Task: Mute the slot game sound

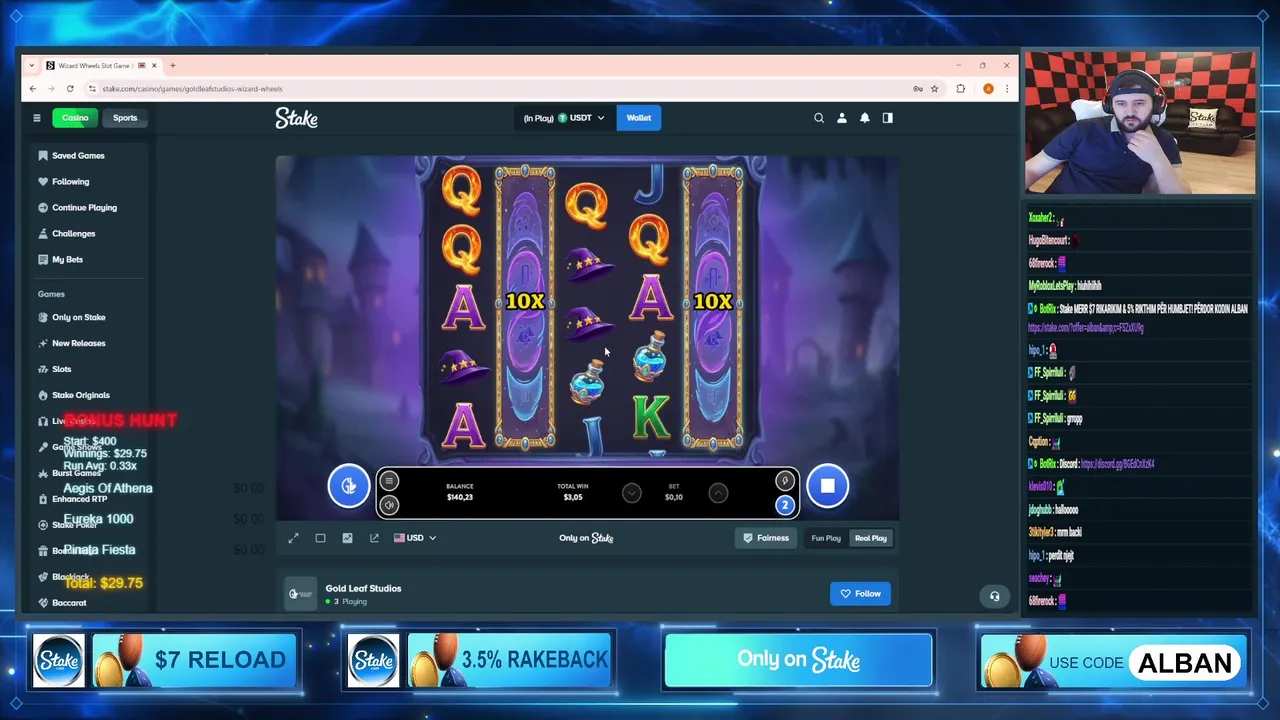Action: click(389, 504)
